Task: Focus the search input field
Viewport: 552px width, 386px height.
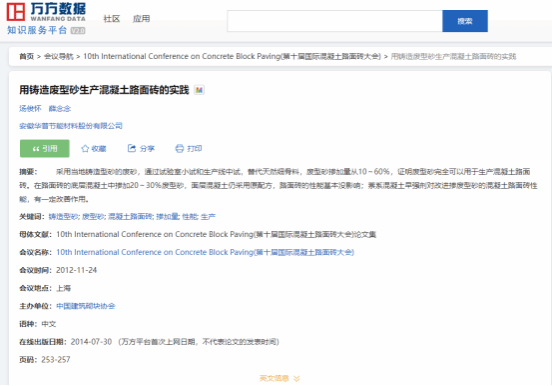Action: coord(335,21)
